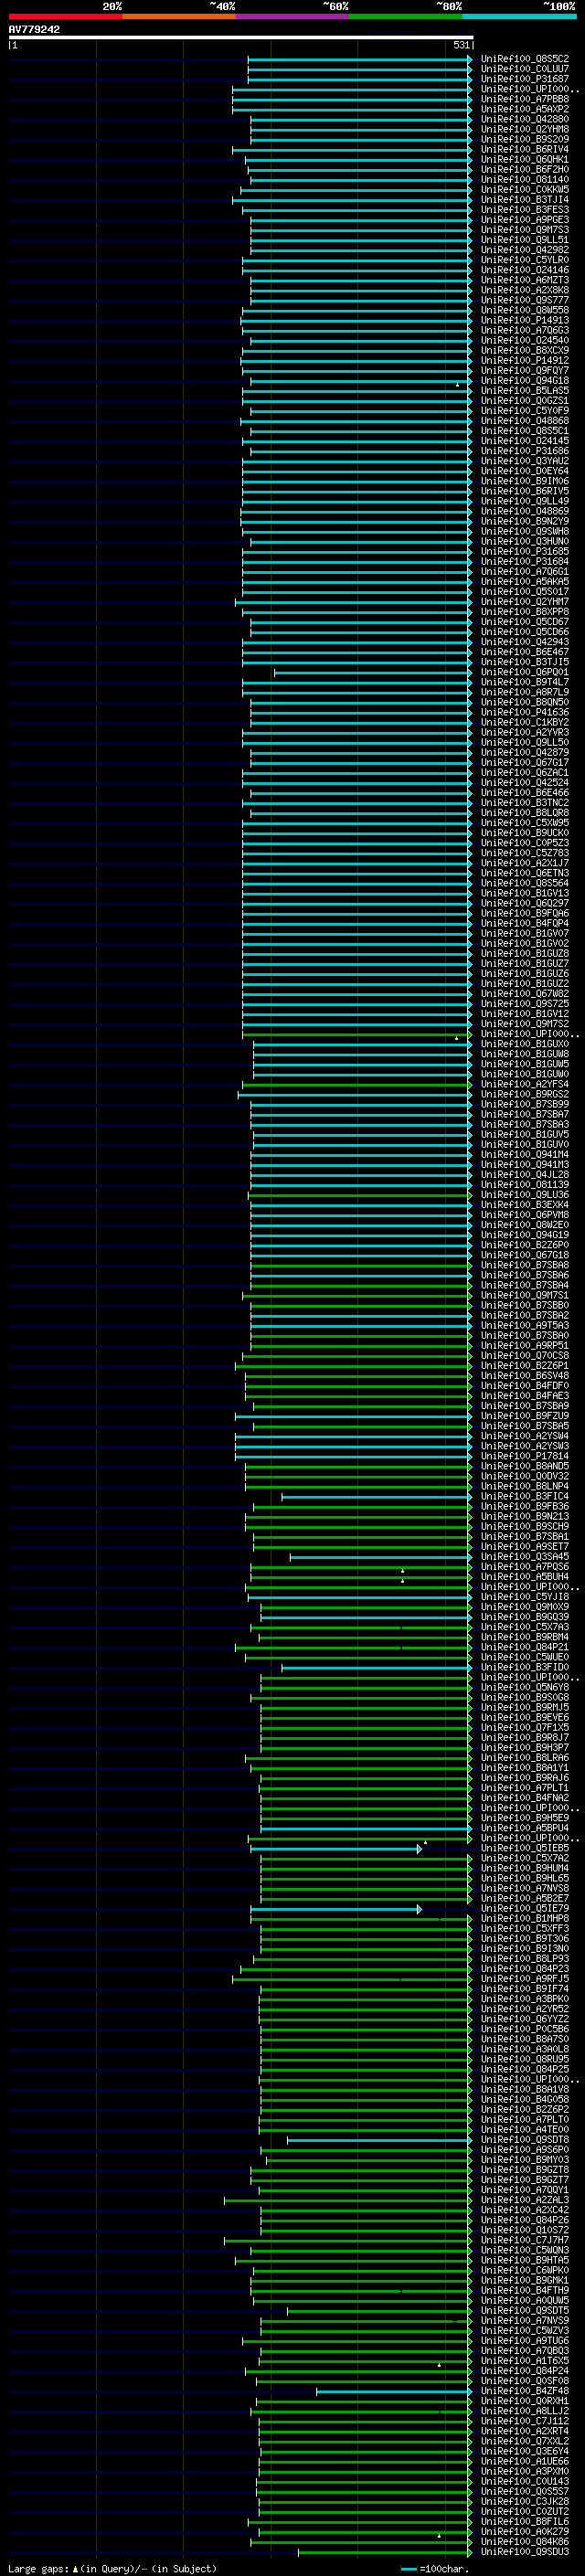Select the UniRef100_A2YFS4 label
Screen dimensions: 585x2576
click(525, 1084)
